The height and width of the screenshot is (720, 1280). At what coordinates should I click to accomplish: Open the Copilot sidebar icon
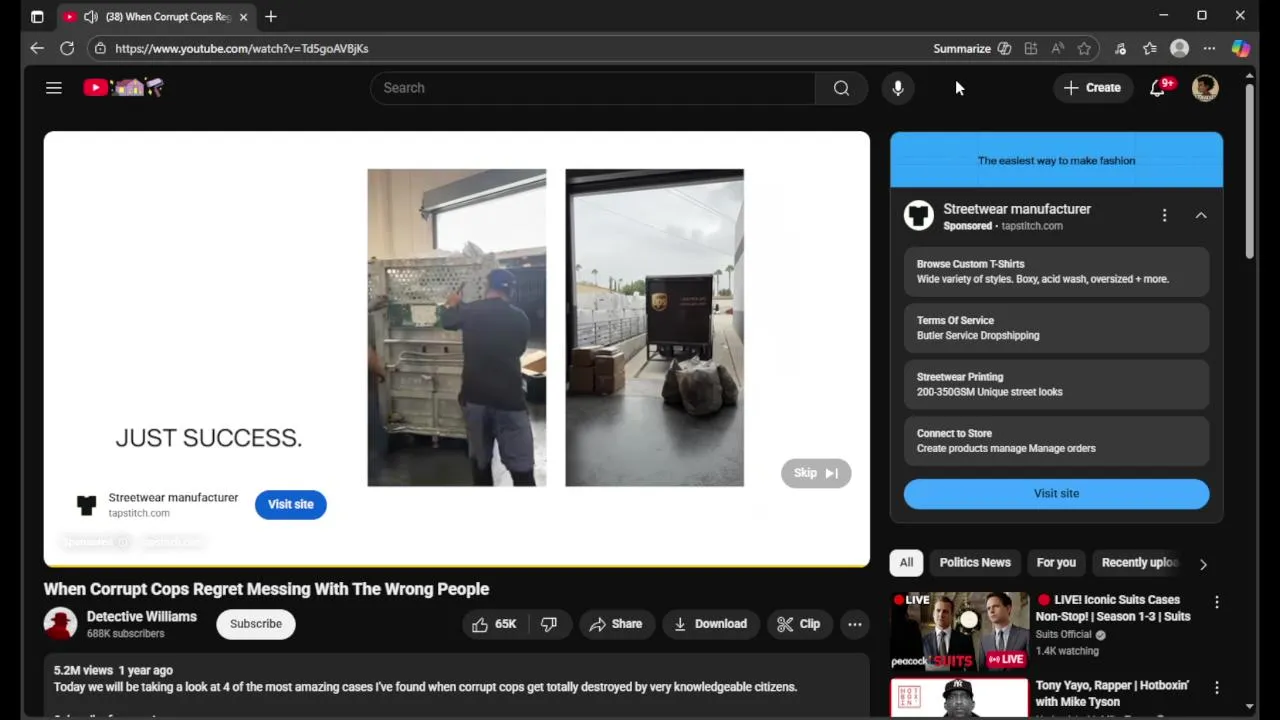[1241, 48]
